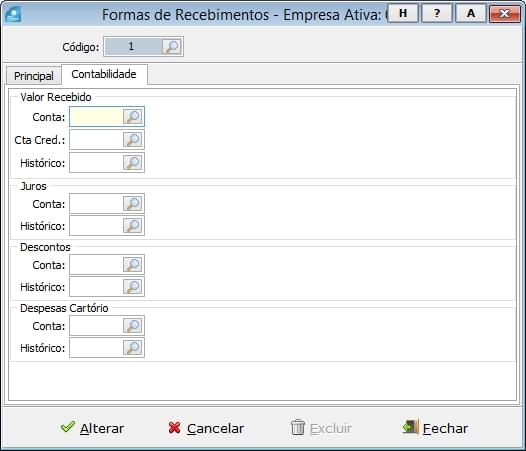Open Despesas Cartório Conta lookup magnifier
The image size is (526, 451).
pyautogui.click(x=133, y=325)
